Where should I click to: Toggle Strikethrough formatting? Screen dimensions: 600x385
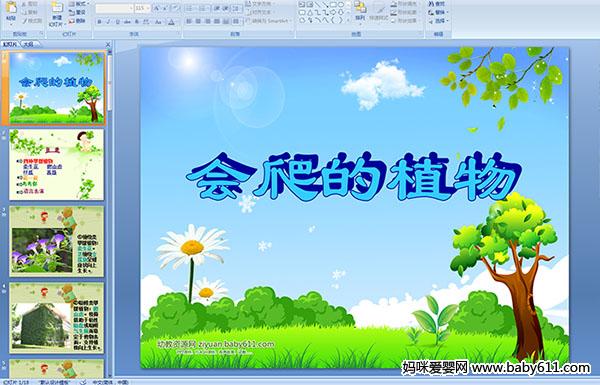(x=127, y=22)
